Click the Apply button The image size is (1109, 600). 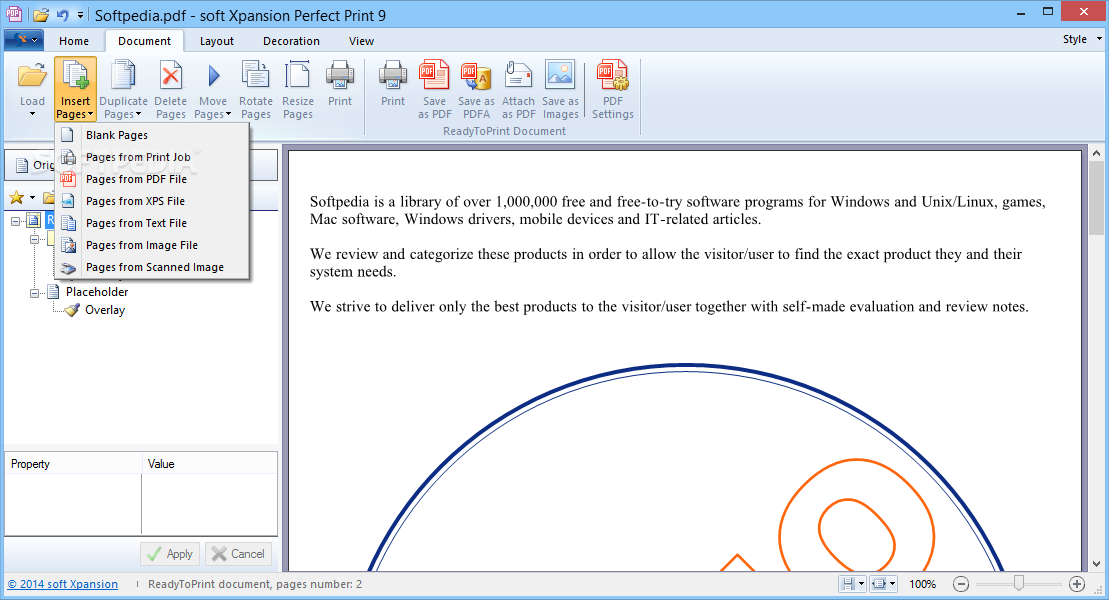pos(170,554)
